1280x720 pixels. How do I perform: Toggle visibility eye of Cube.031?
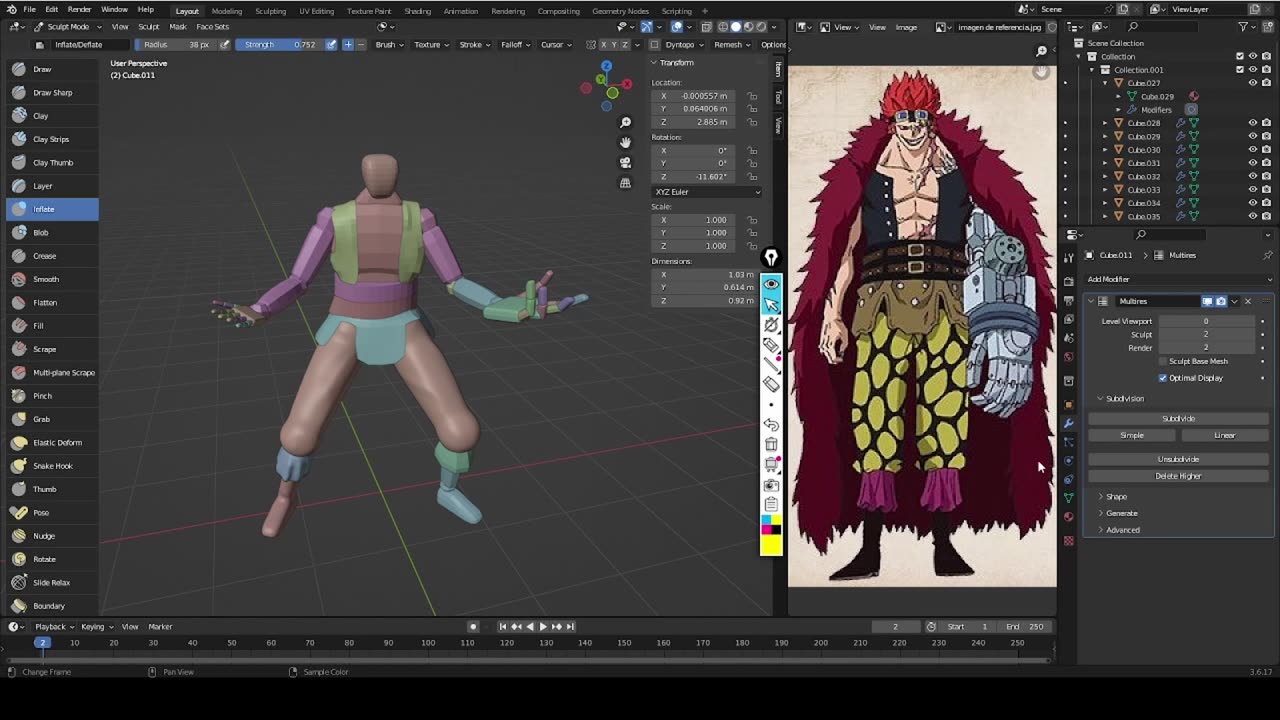(1252, 163)
